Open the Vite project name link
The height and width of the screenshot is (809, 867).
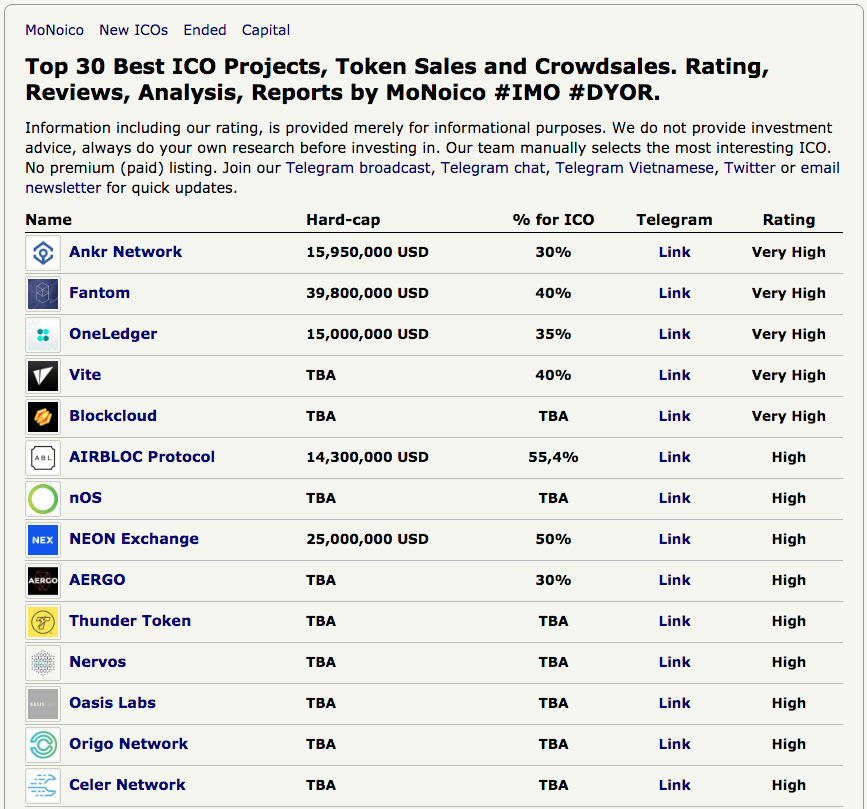85,374
